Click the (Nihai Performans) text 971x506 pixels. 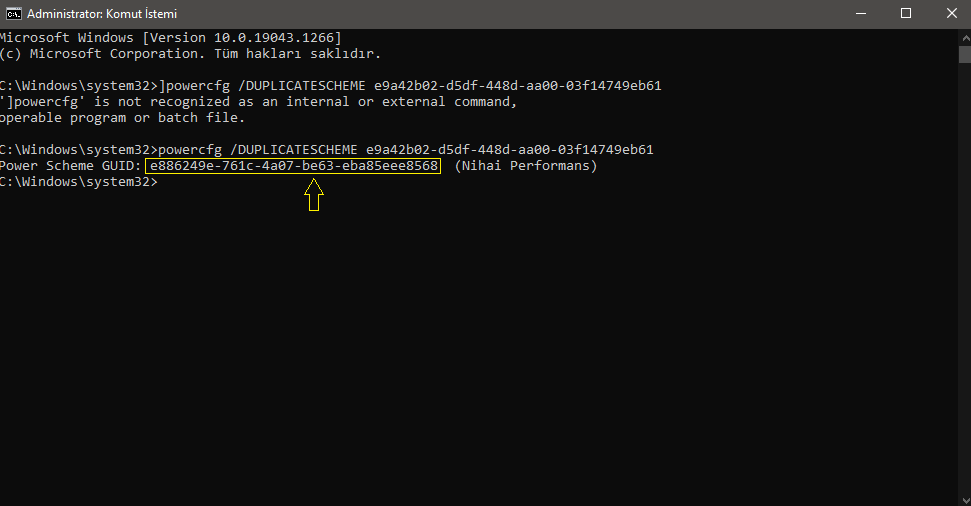tap(526, 166)
